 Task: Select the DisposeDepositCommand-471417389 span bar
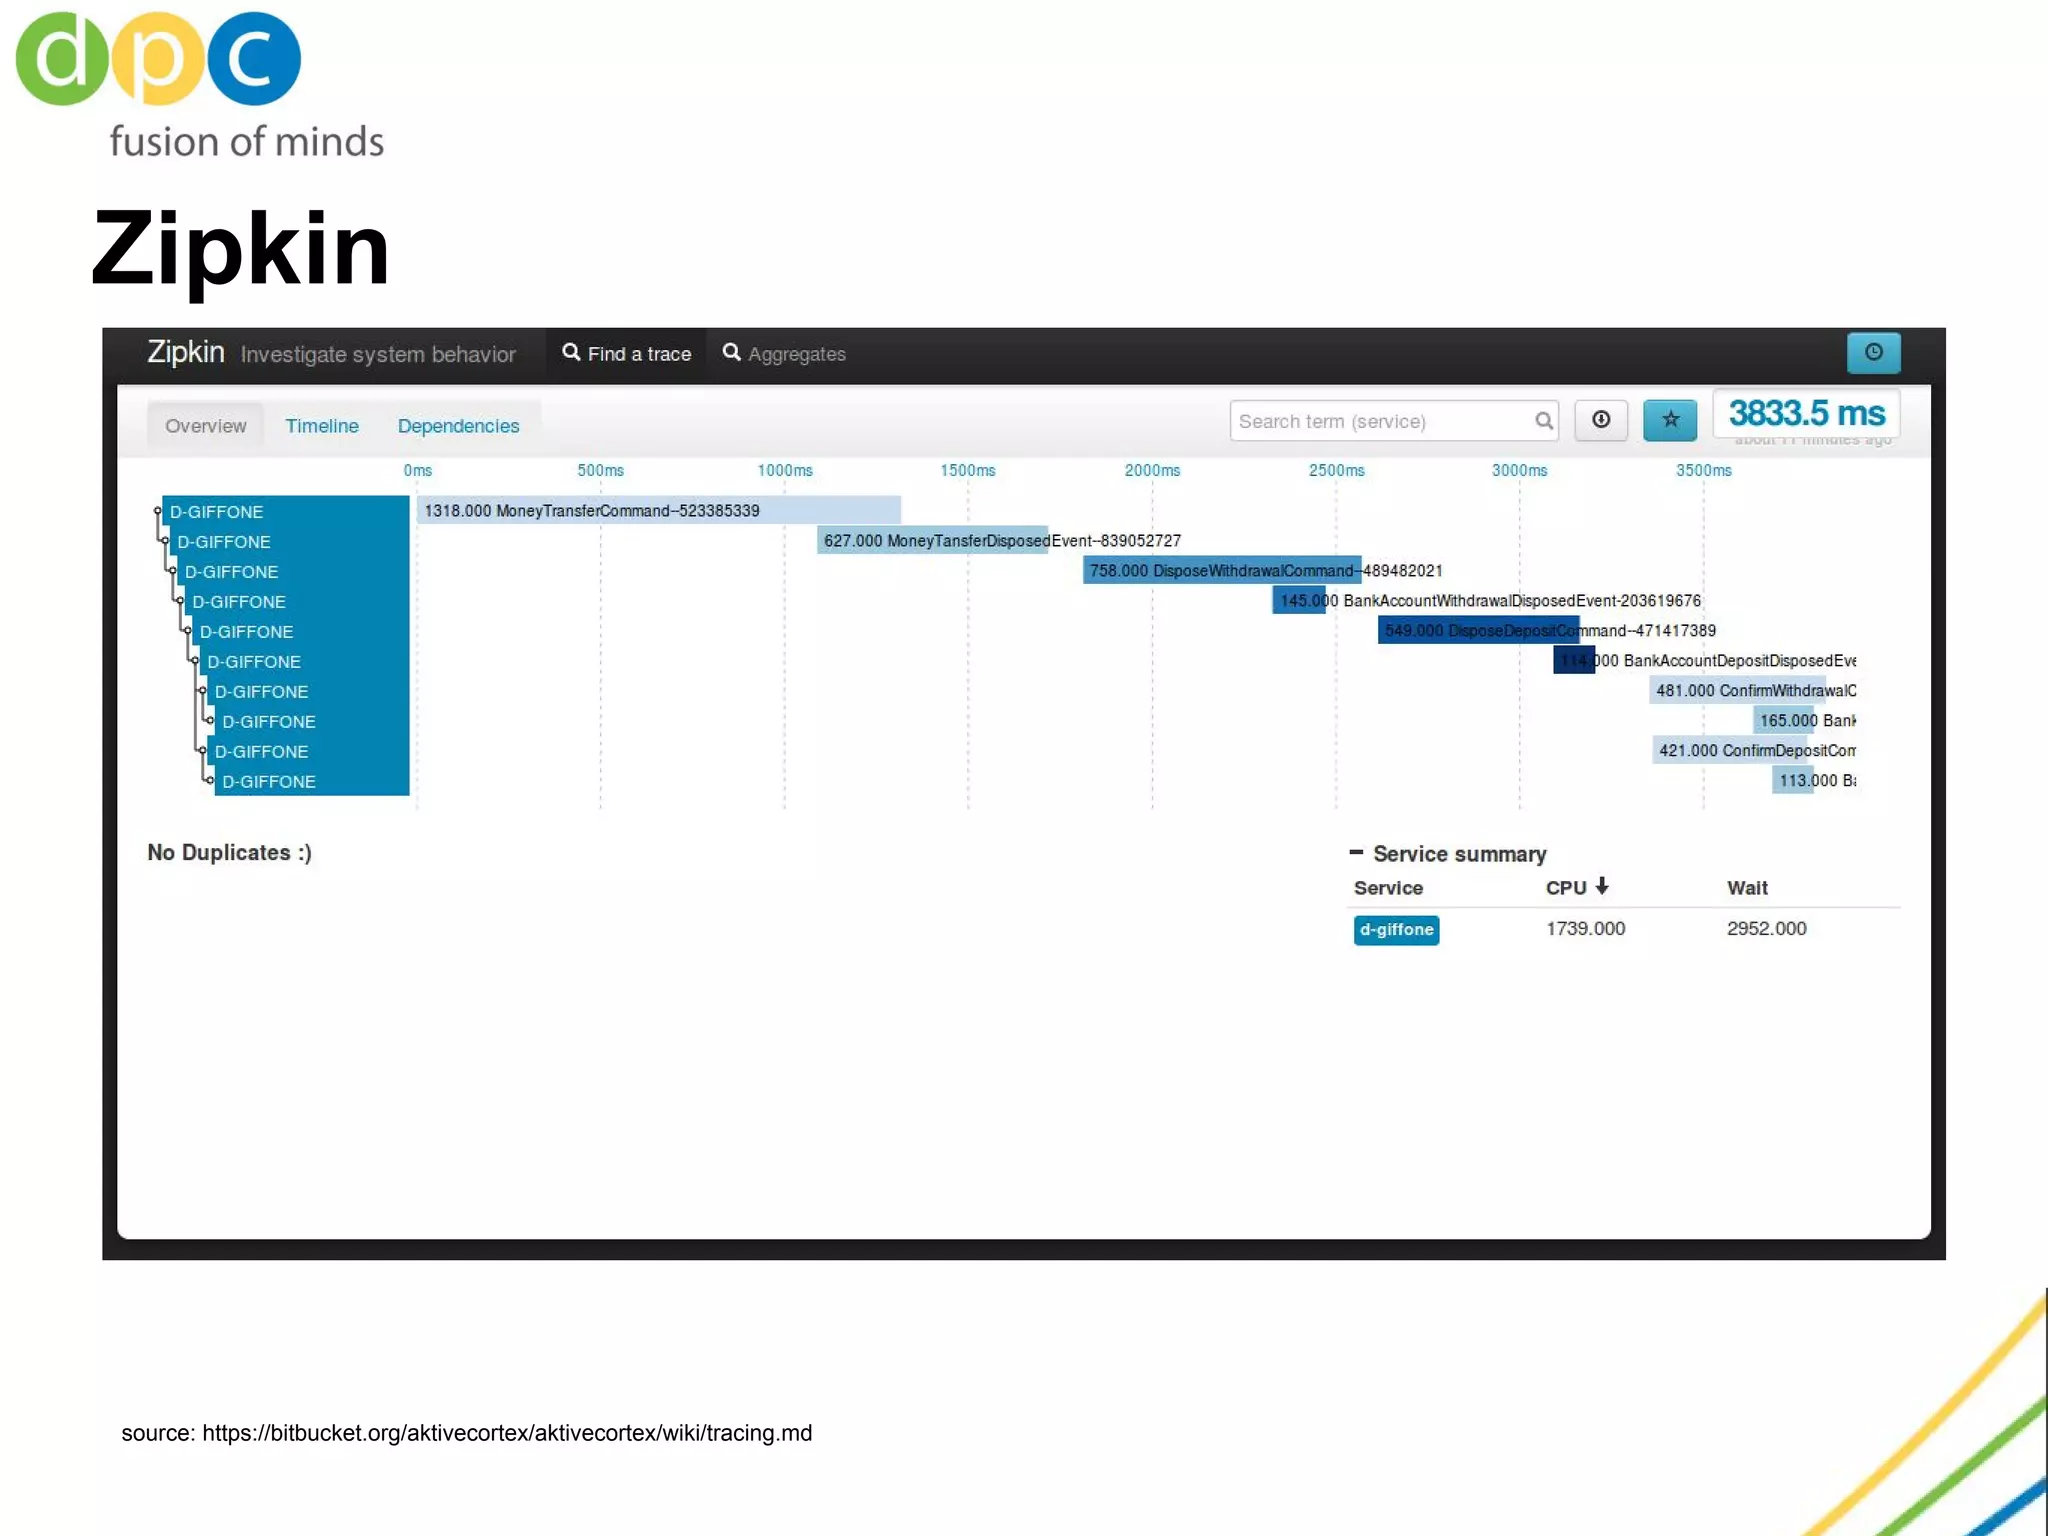1478,630
